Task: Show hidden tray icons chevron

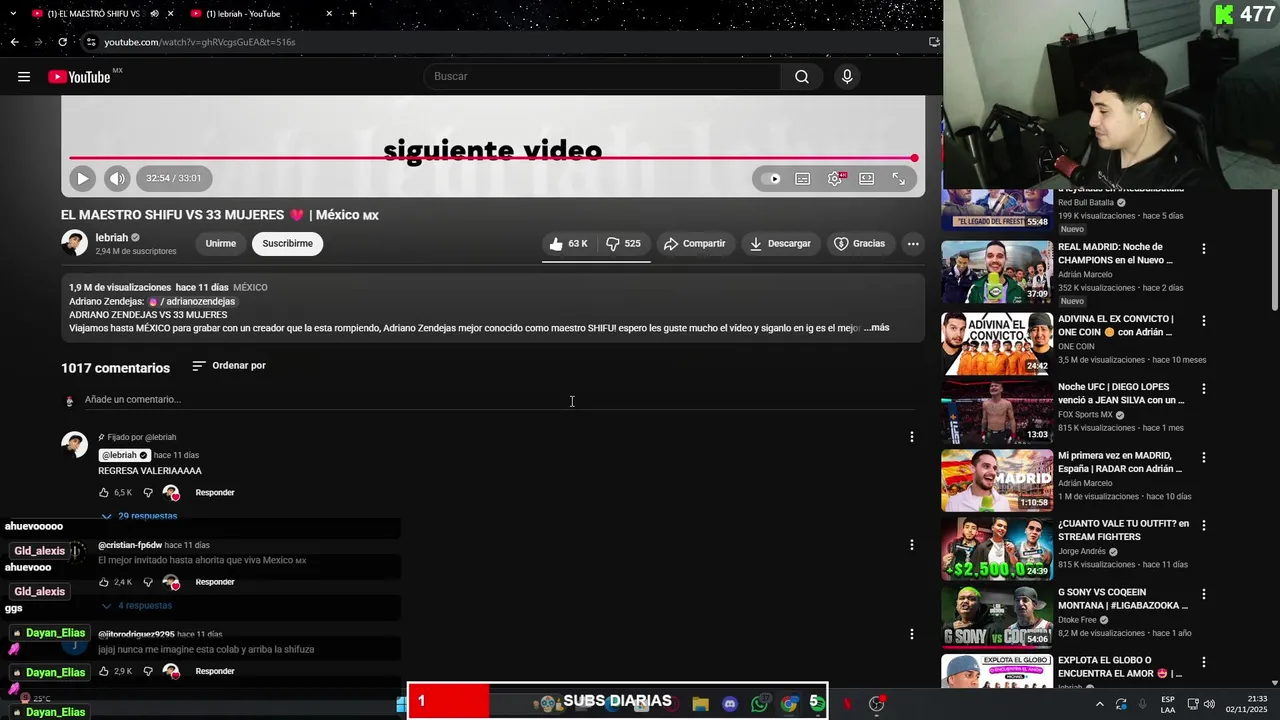Action: tap(1099, 704)
